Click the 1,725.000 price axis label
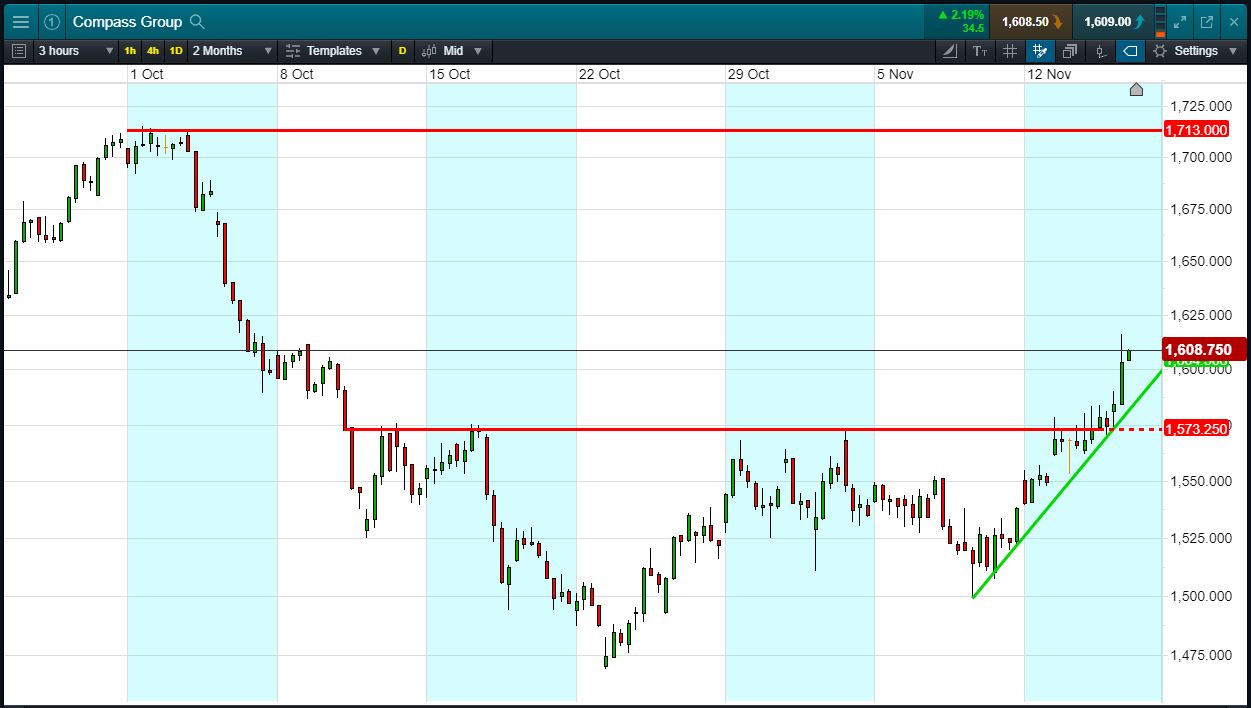1251x708 pixels. (1202, 105)
